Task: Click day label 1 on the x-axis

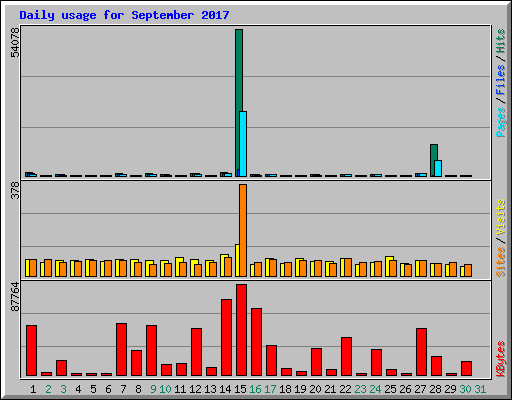Action: (33, 389)
